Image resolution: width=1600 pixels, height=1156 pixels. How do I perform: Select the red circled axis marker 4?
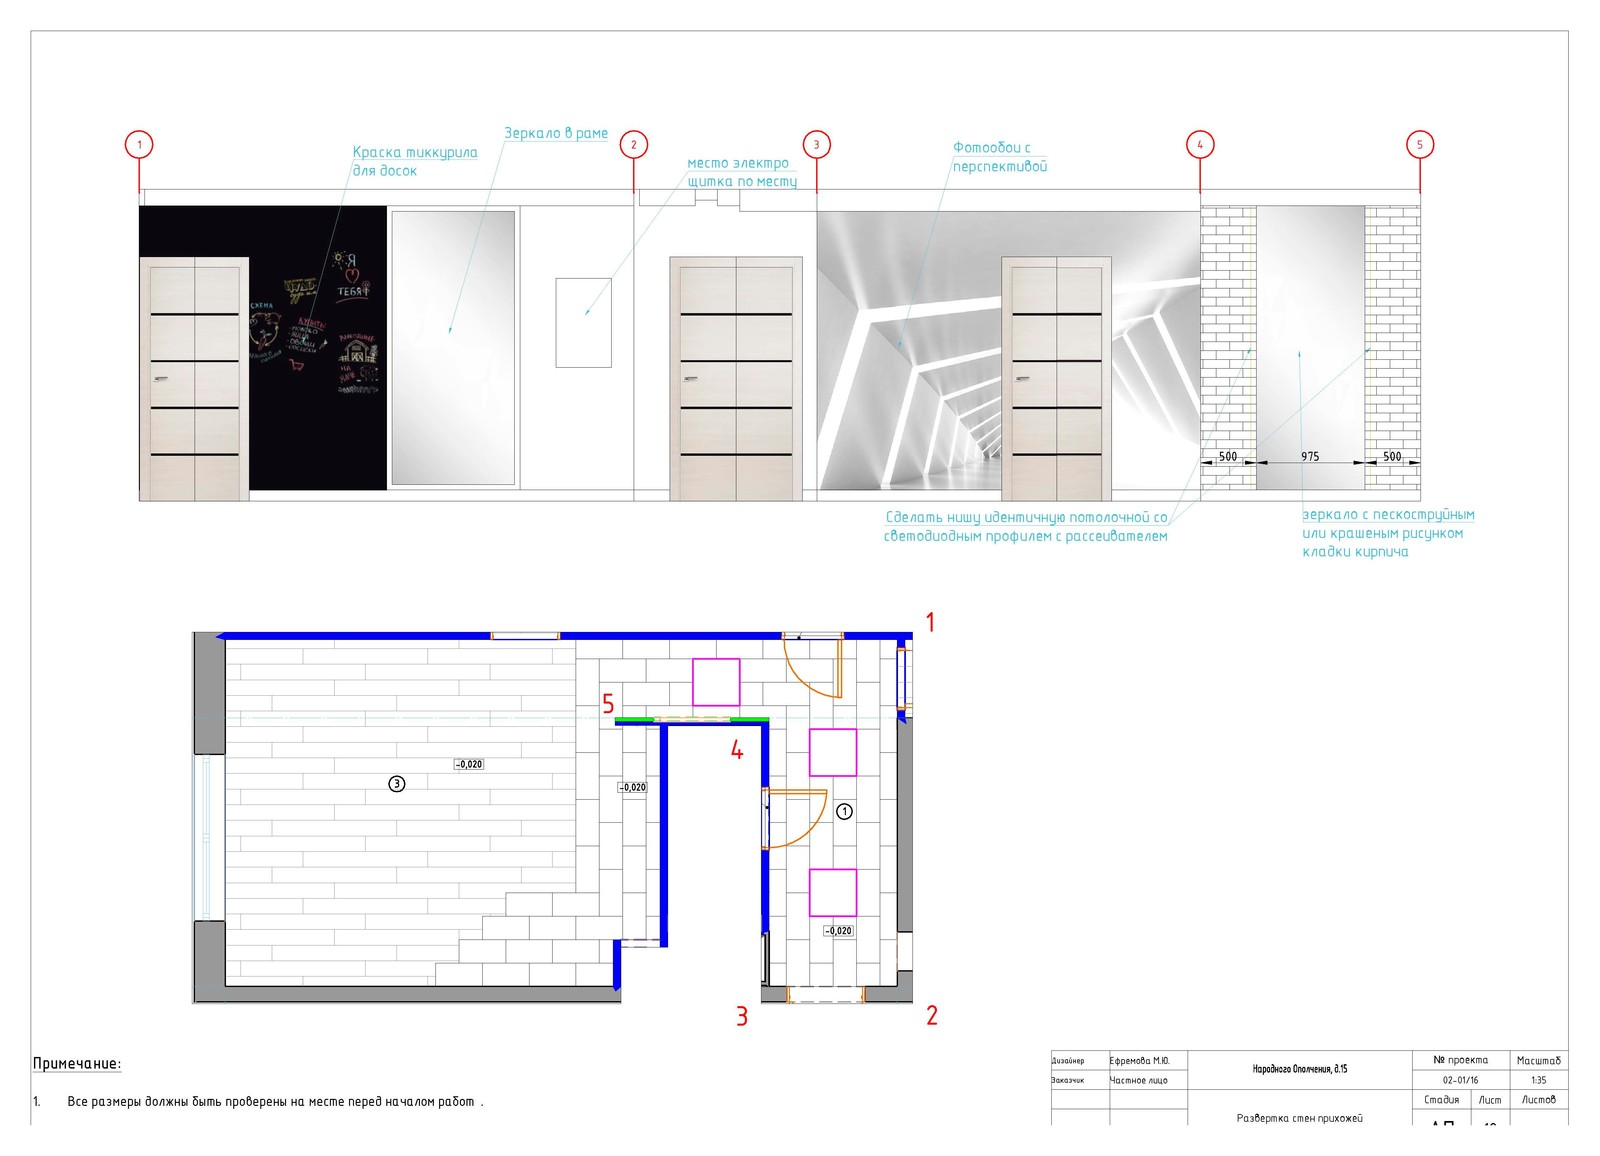(x=1200, y=145)
